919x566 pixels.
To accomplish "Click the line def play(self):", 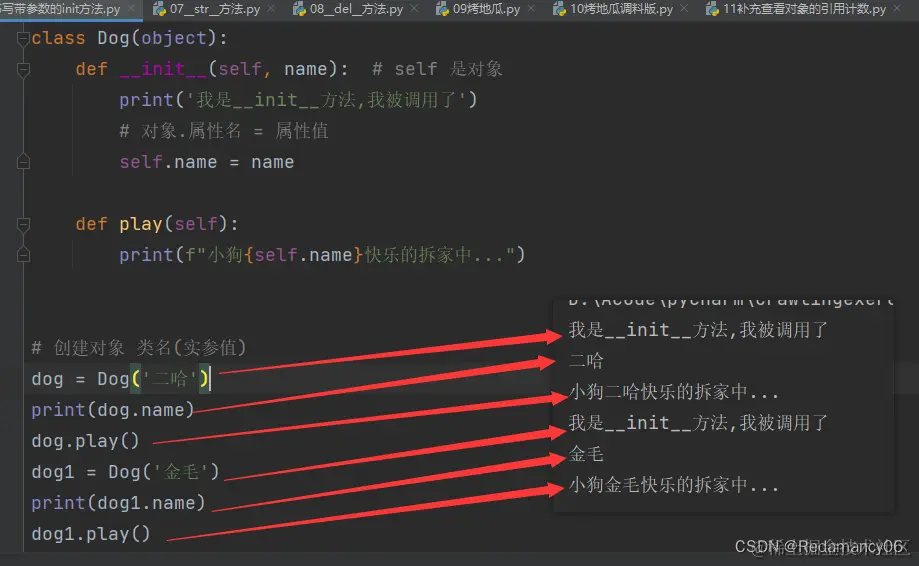I will click(157, 224).
